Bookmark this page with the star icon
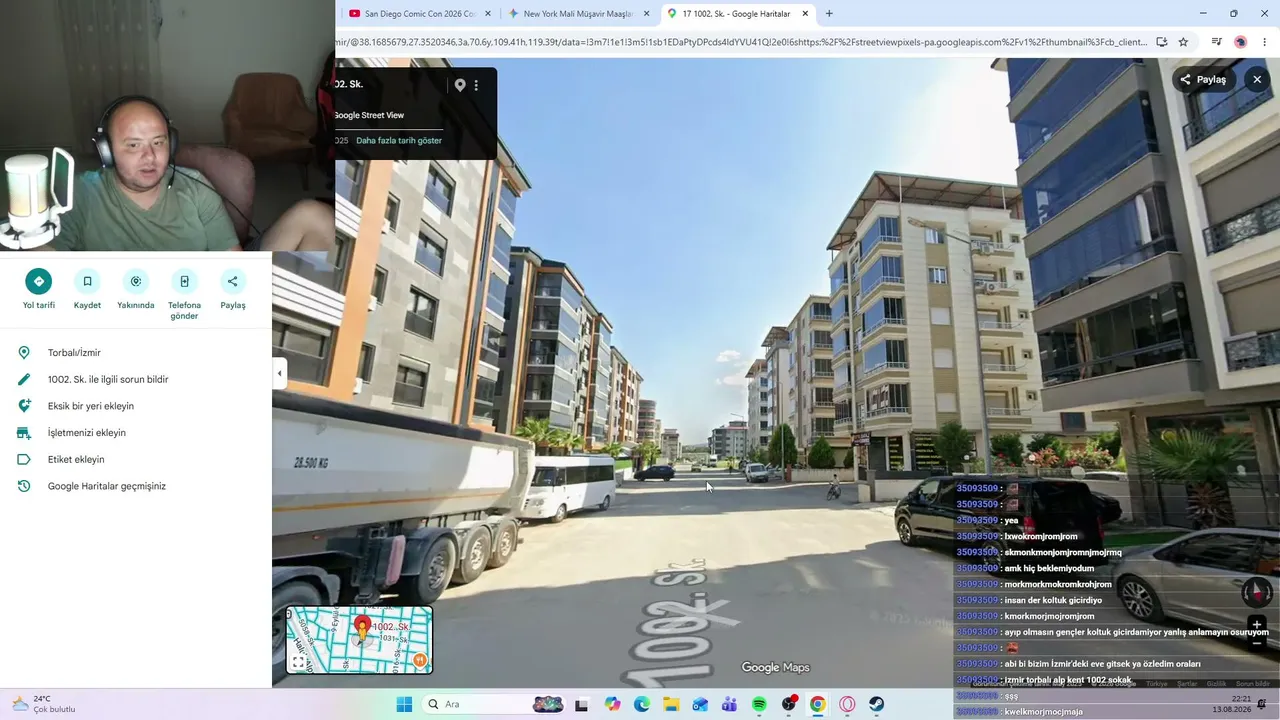1280x720 pixels. pyautogui.click(x=1183, y=42)
